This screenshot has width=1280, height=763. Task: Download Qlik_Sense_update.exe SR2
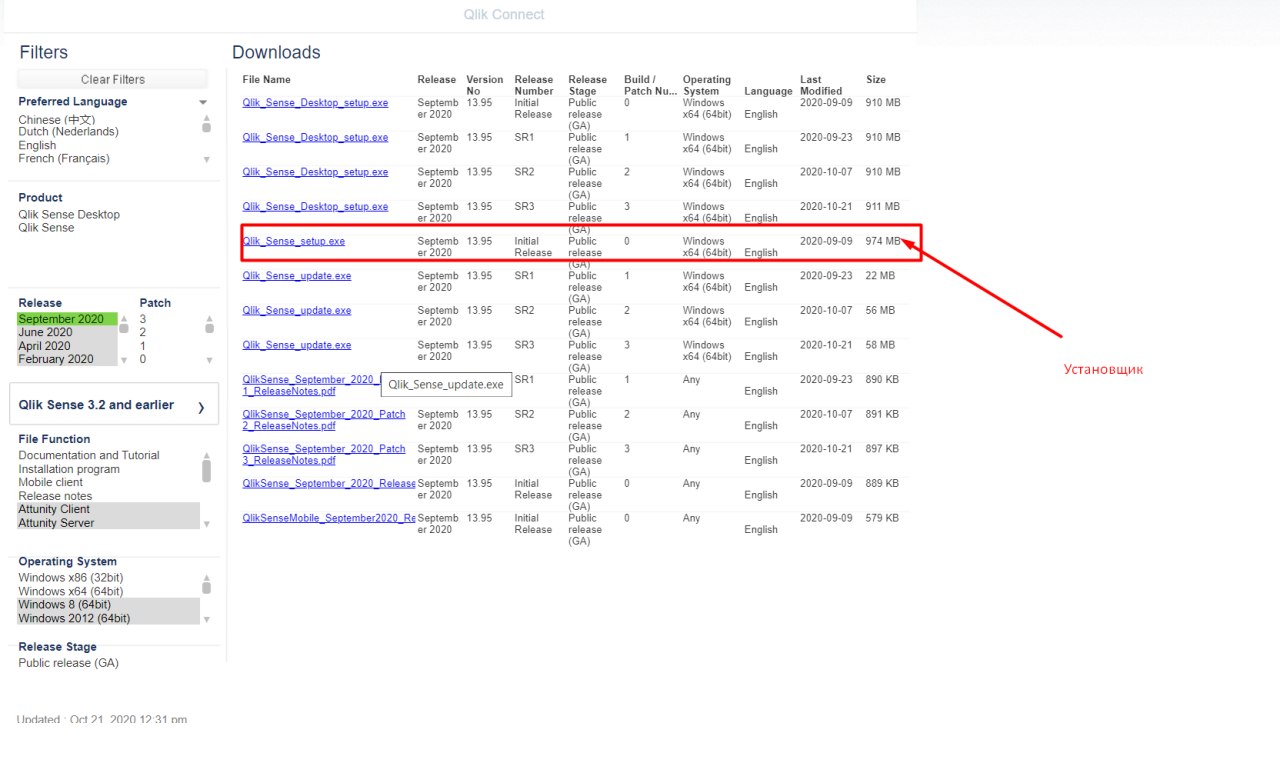(297, 310)
